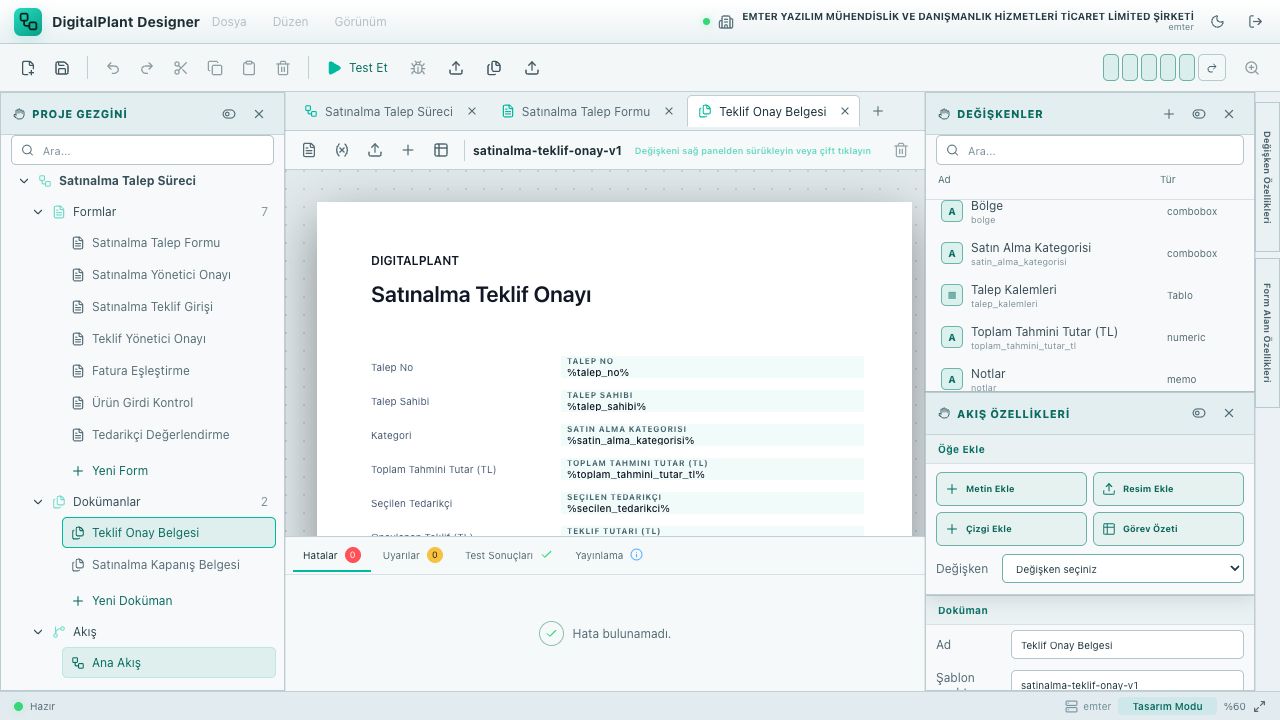Toggle visibility eye in Proje Gezgini header
This screenshot has width=1280, height=720.
[229, 114]
